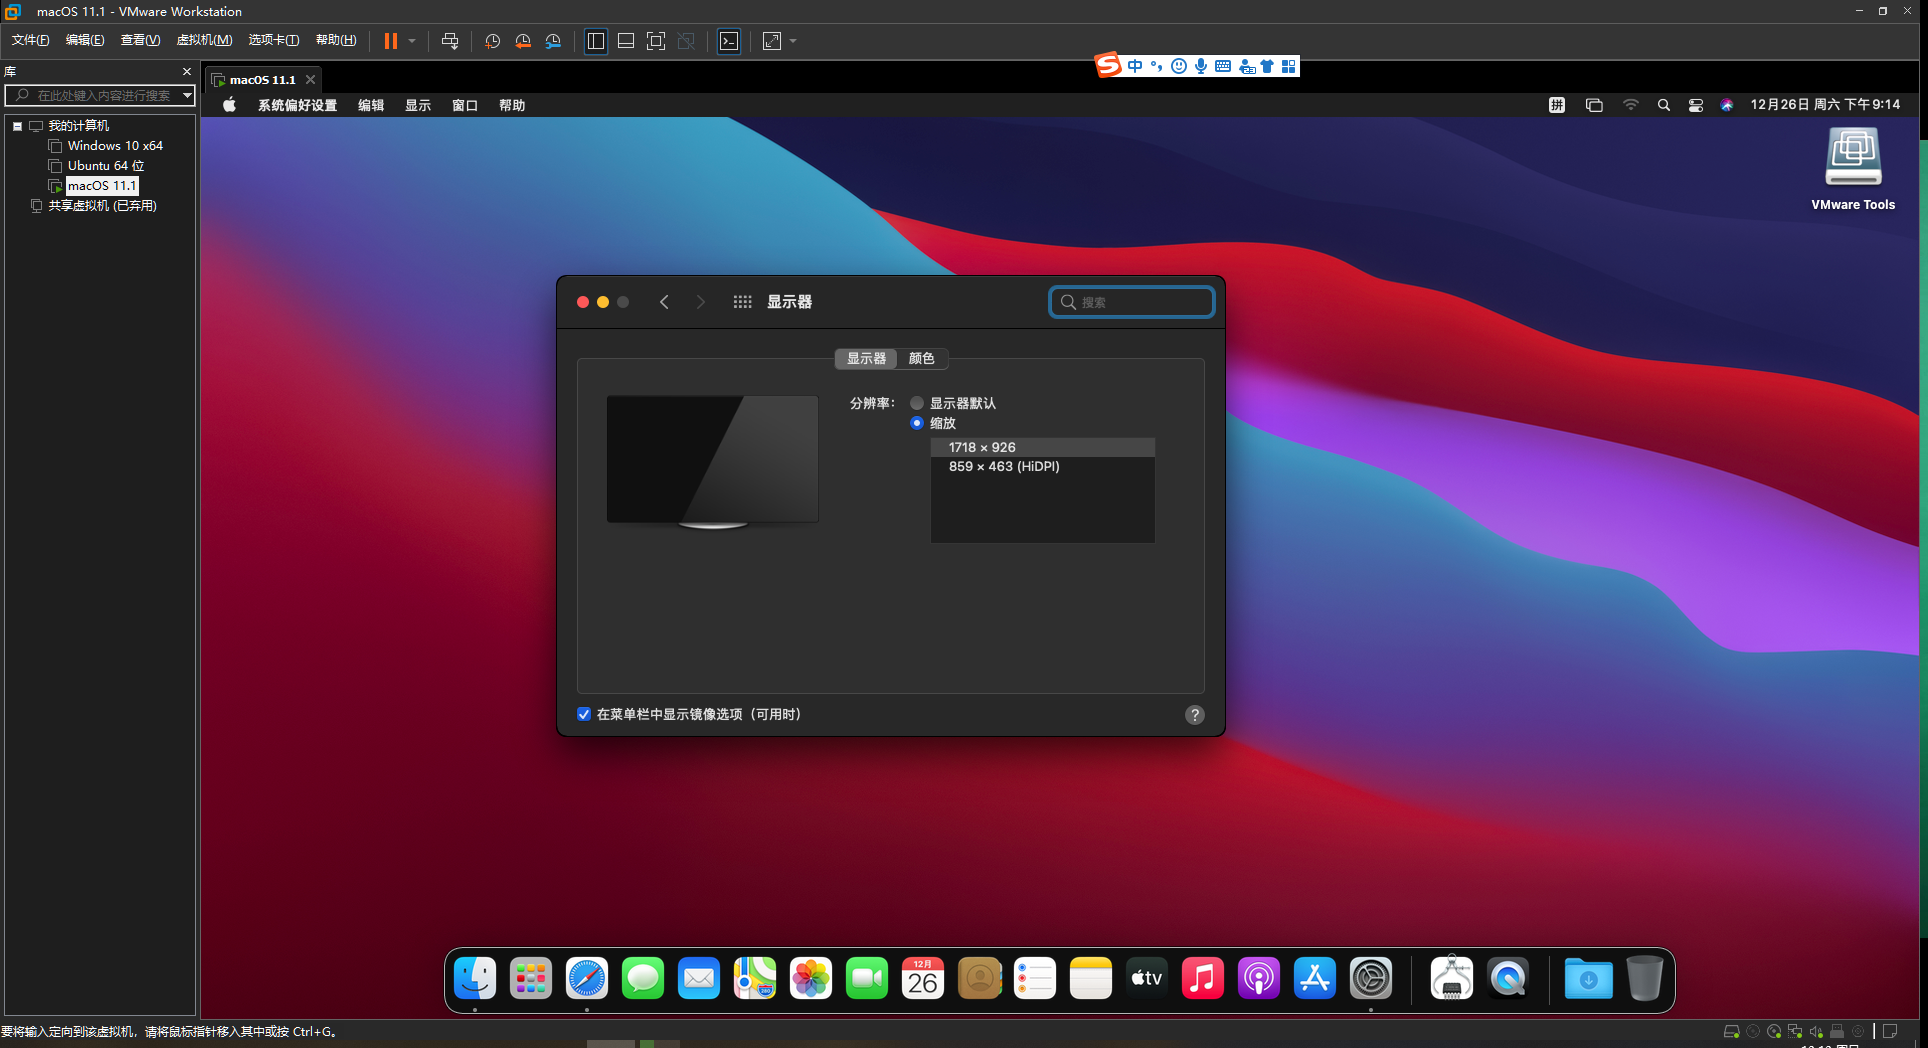
Task: Launch Siri from the menu bar
Action: coord(1727,105)
